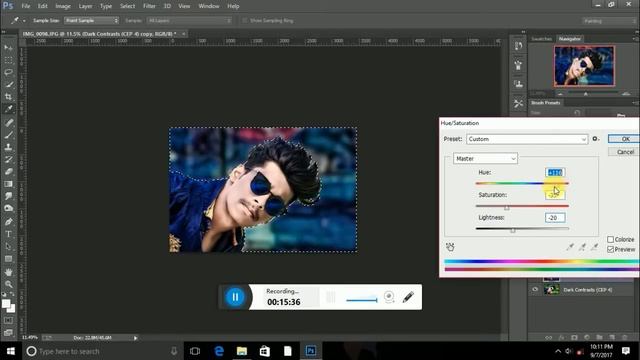
Task: Click the pen annotation icon on recorder bar
Action: click(408, 297)
